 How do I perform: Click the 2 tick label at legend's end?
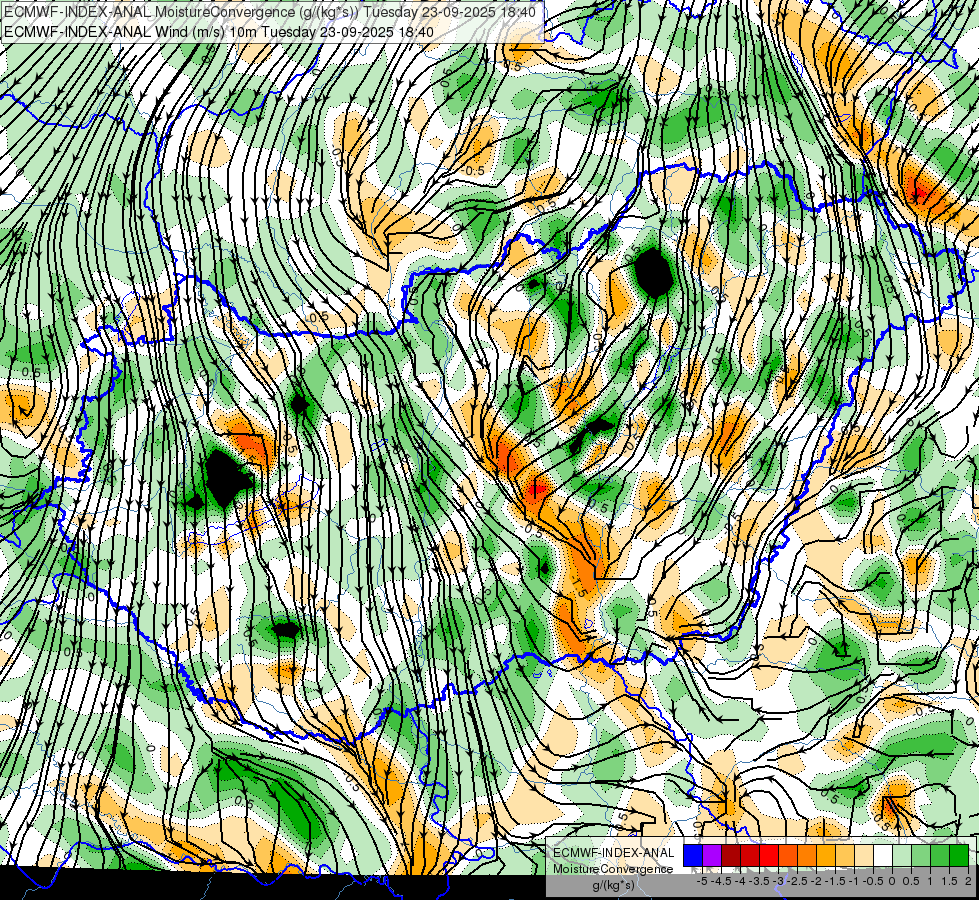click(968, 881)
